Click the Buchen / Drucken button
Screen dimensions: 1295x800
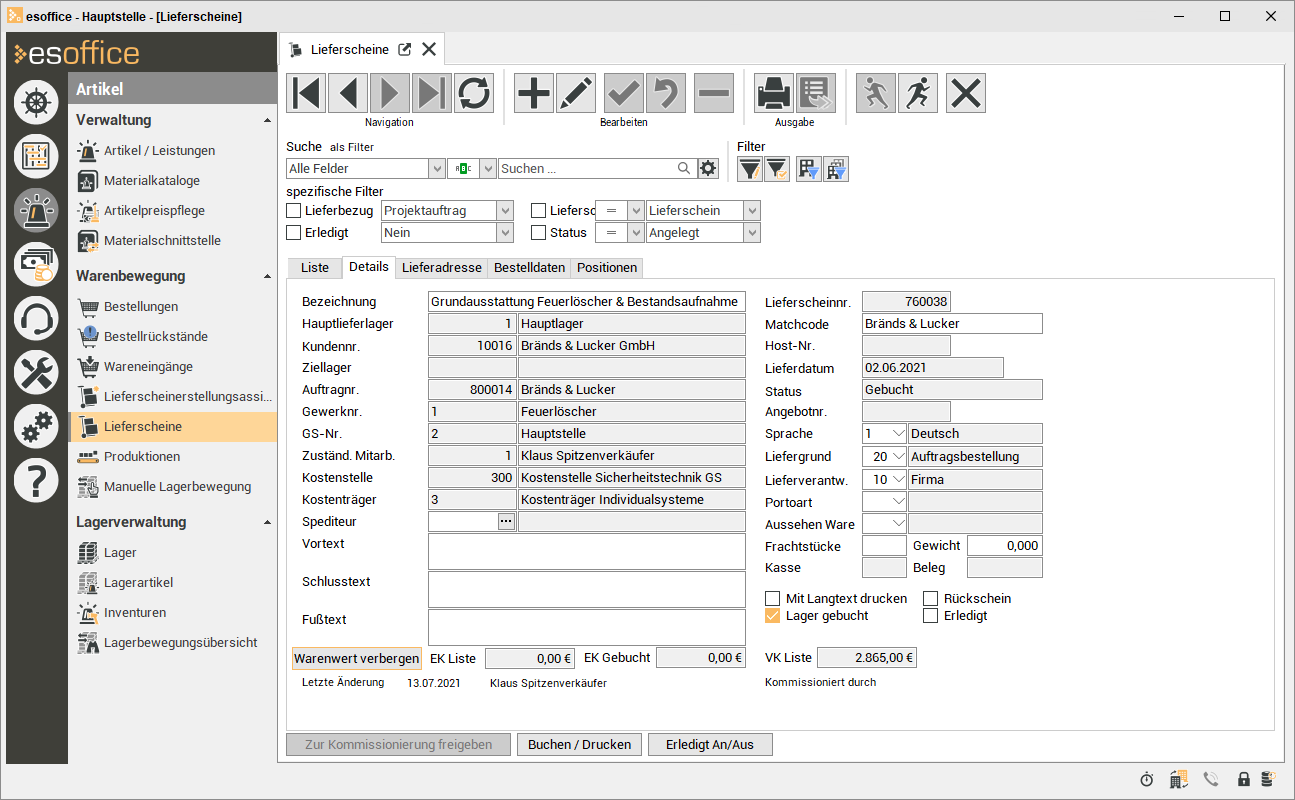pyautogui.click(x=580, y=745)
